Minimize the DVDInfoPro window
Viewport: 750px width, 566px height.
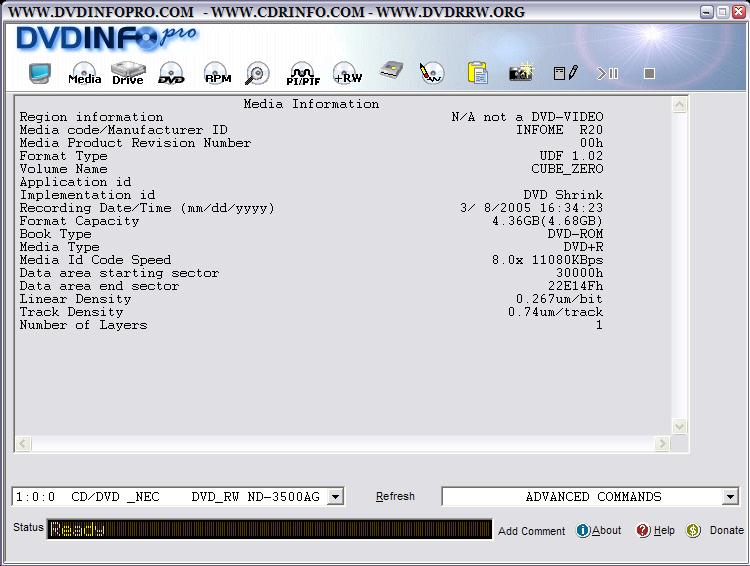point(706,12)
